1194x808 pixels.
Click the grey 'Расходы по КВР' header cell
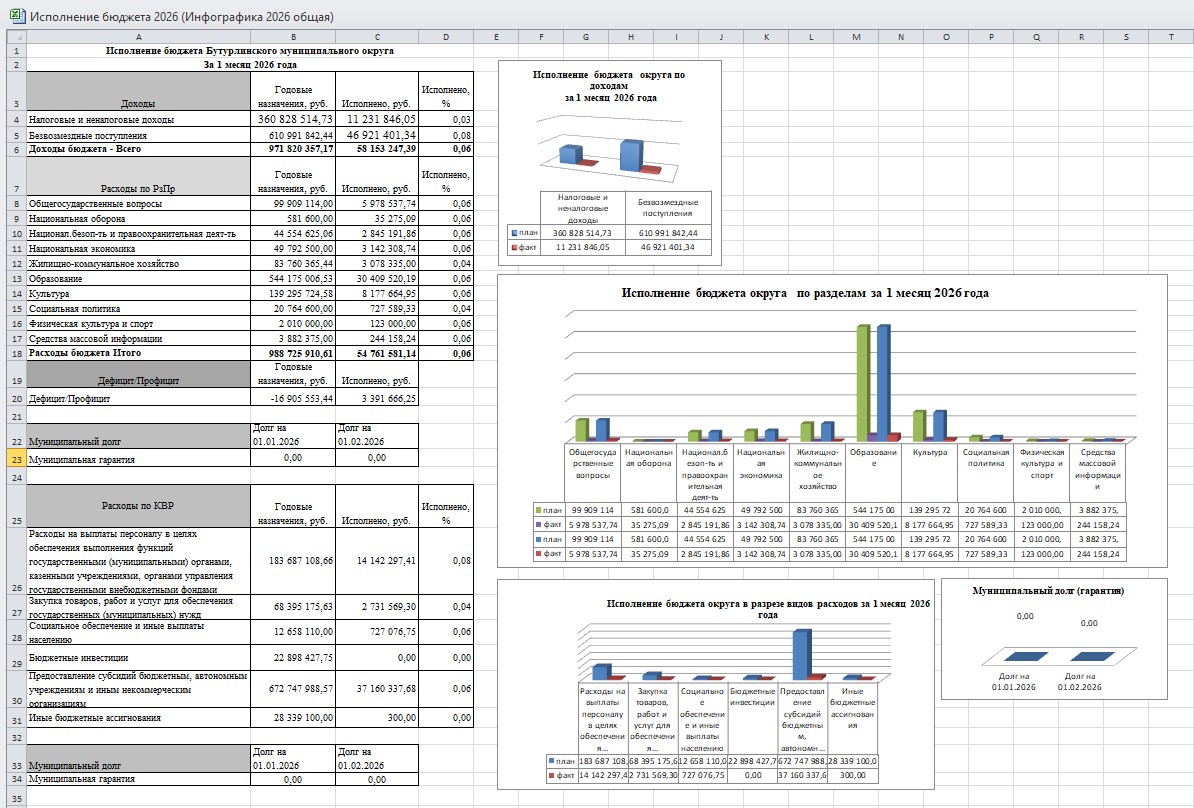pyautogui.click(x=138, y=506)
